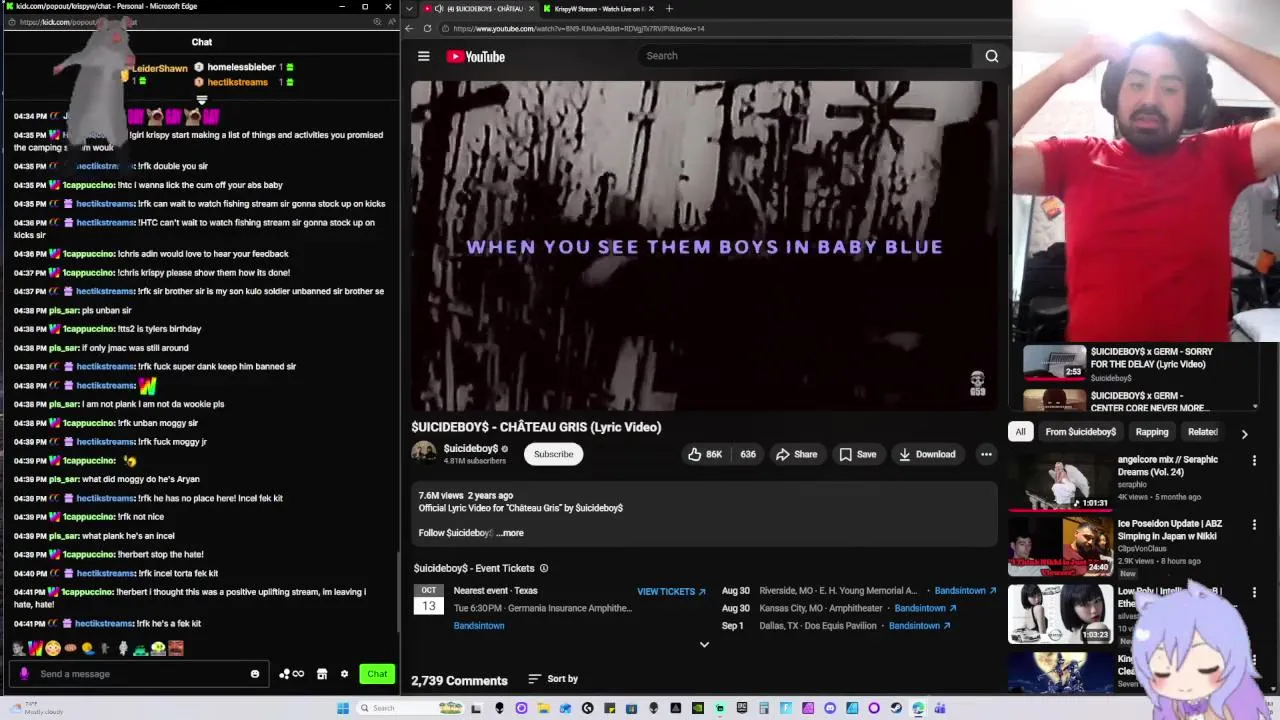Select the All filter chip
Image resolution: width=1280 pixels, height=720 pixels.
(1020, 432)
